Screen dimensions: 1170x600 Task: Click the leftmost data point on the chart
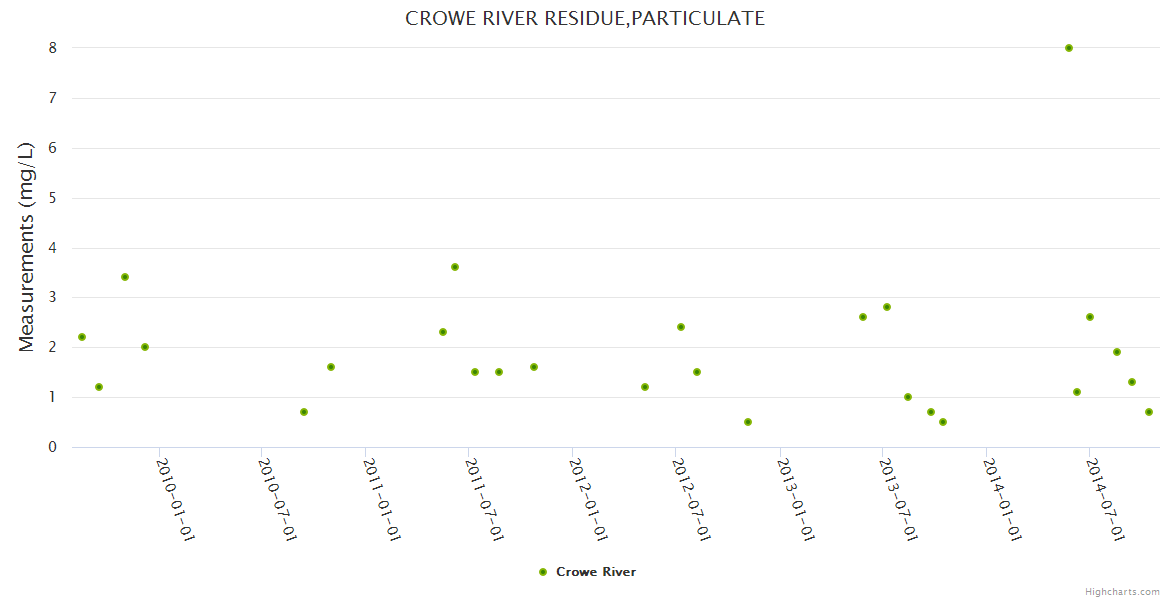click(82, 337)
